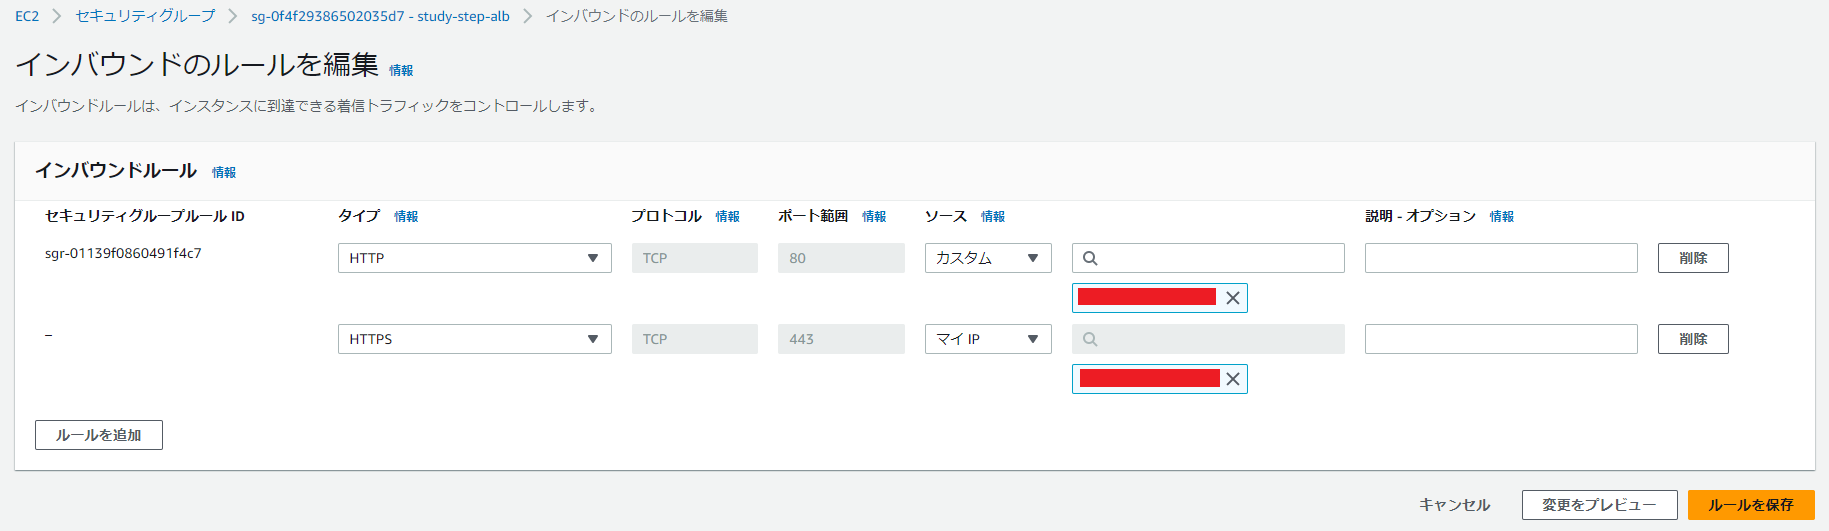
Task: Remove the source chip under the HTTP rule
Action: [1232, 298]
